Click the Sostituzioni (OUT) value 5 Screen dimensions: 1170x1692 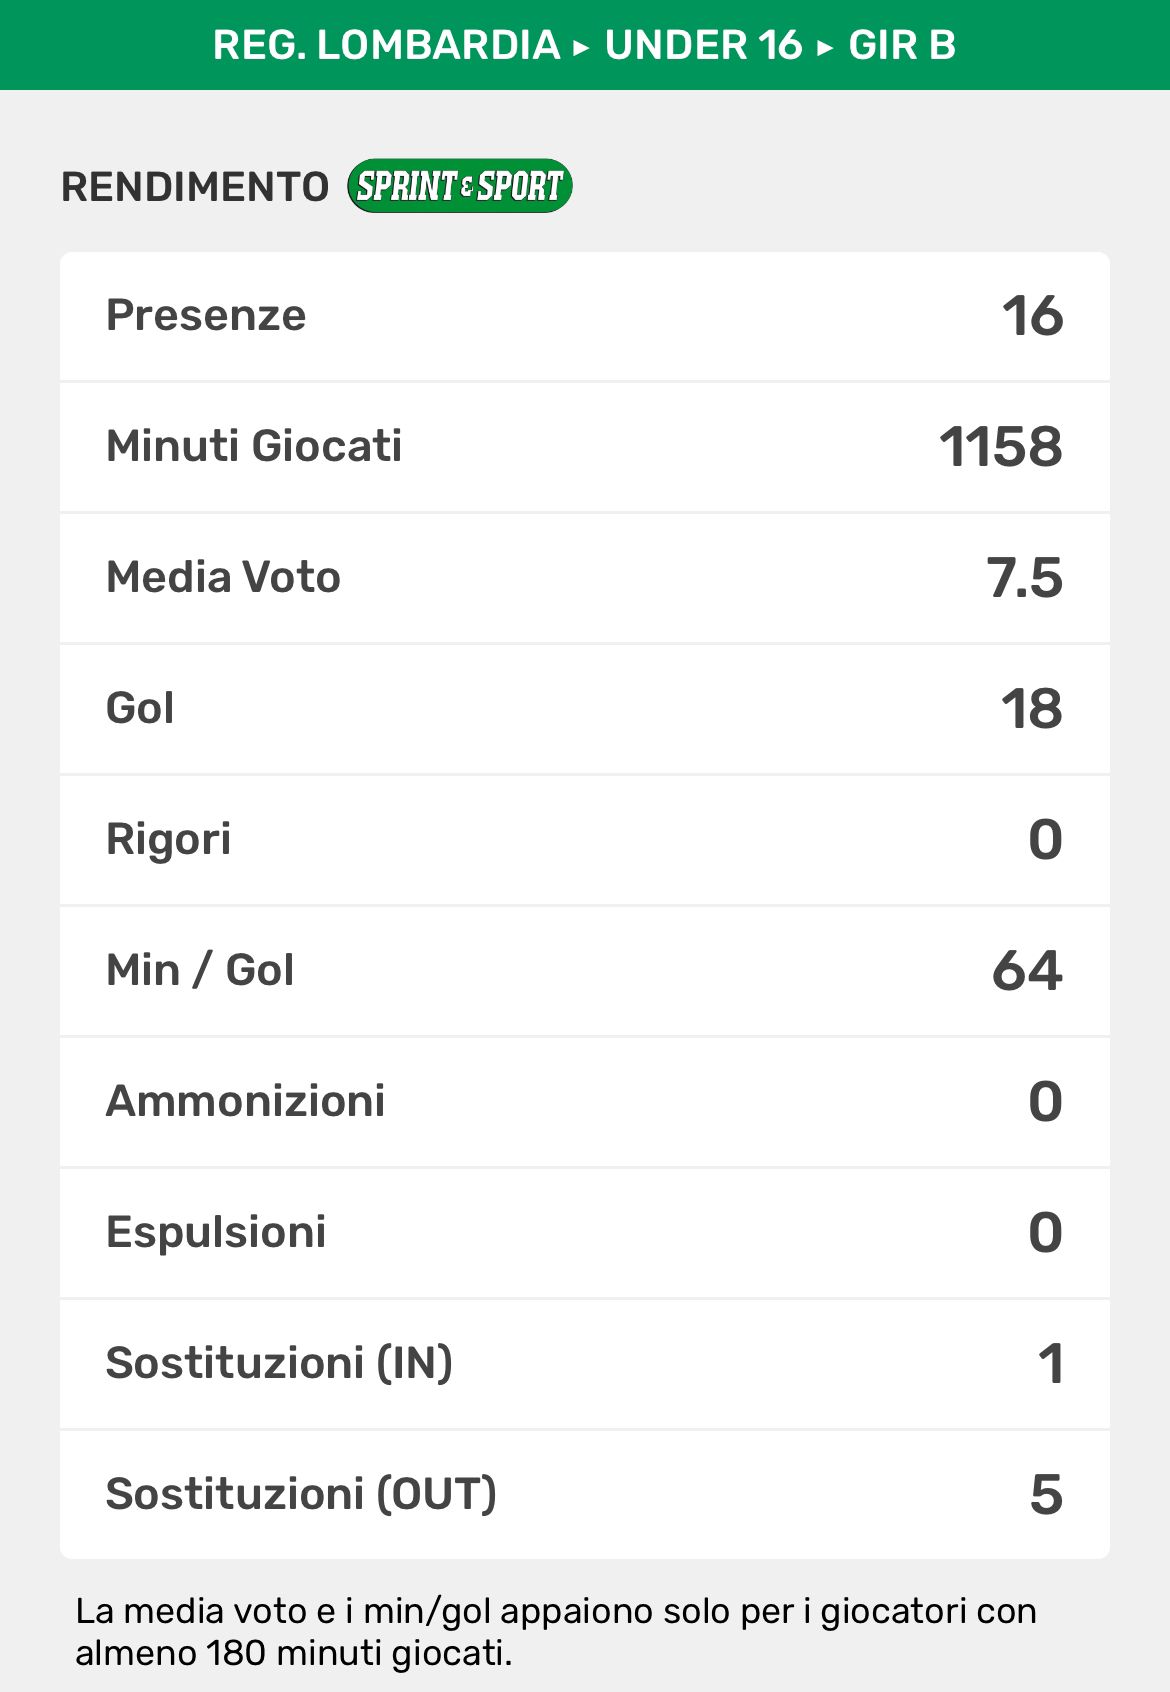tap(1046, 1495)
